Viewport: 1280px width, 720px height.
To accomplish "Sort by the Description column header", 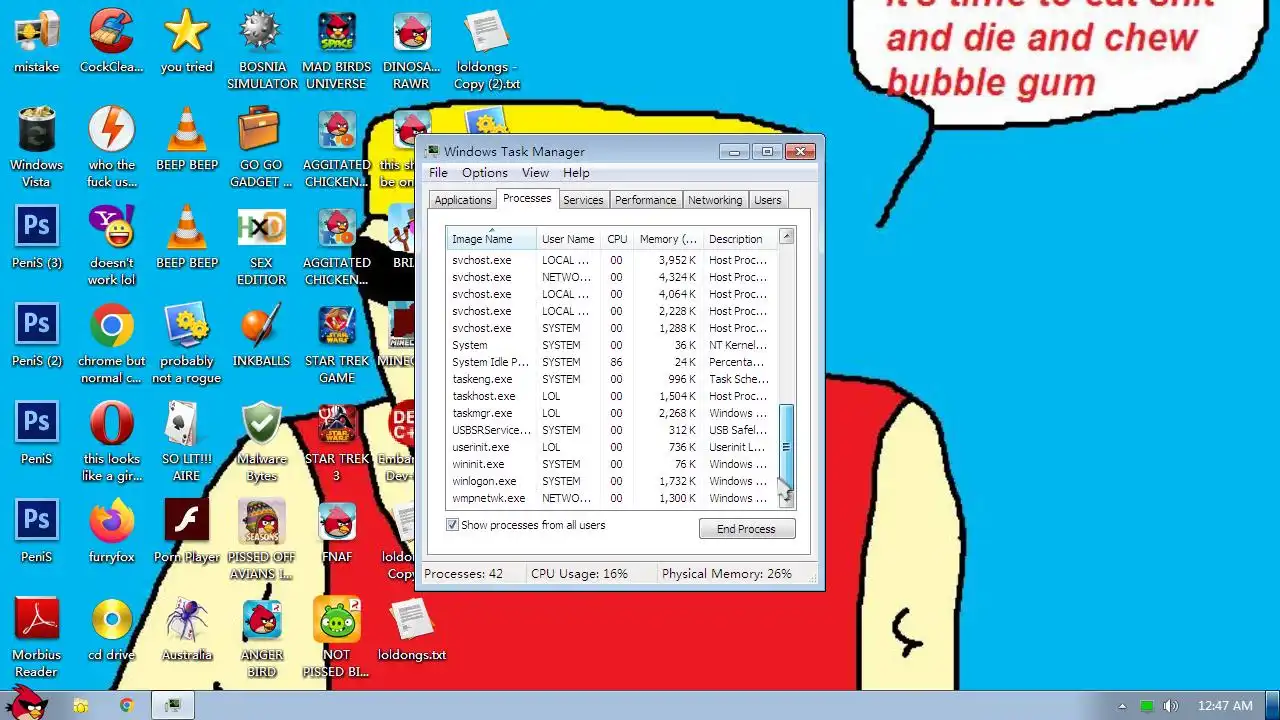I will click(x=739, y=239).
